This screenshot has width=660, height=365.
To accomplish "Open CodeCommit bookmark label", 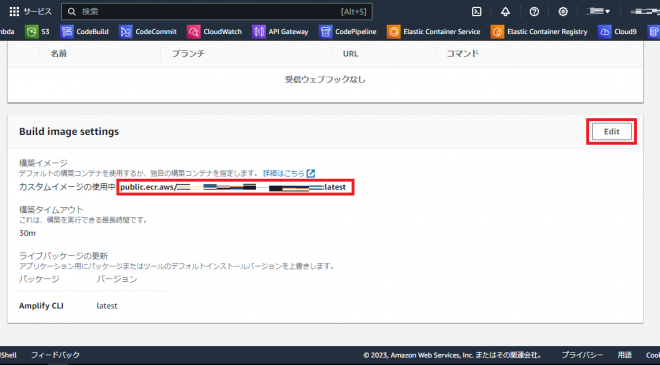I will (156, 32).
